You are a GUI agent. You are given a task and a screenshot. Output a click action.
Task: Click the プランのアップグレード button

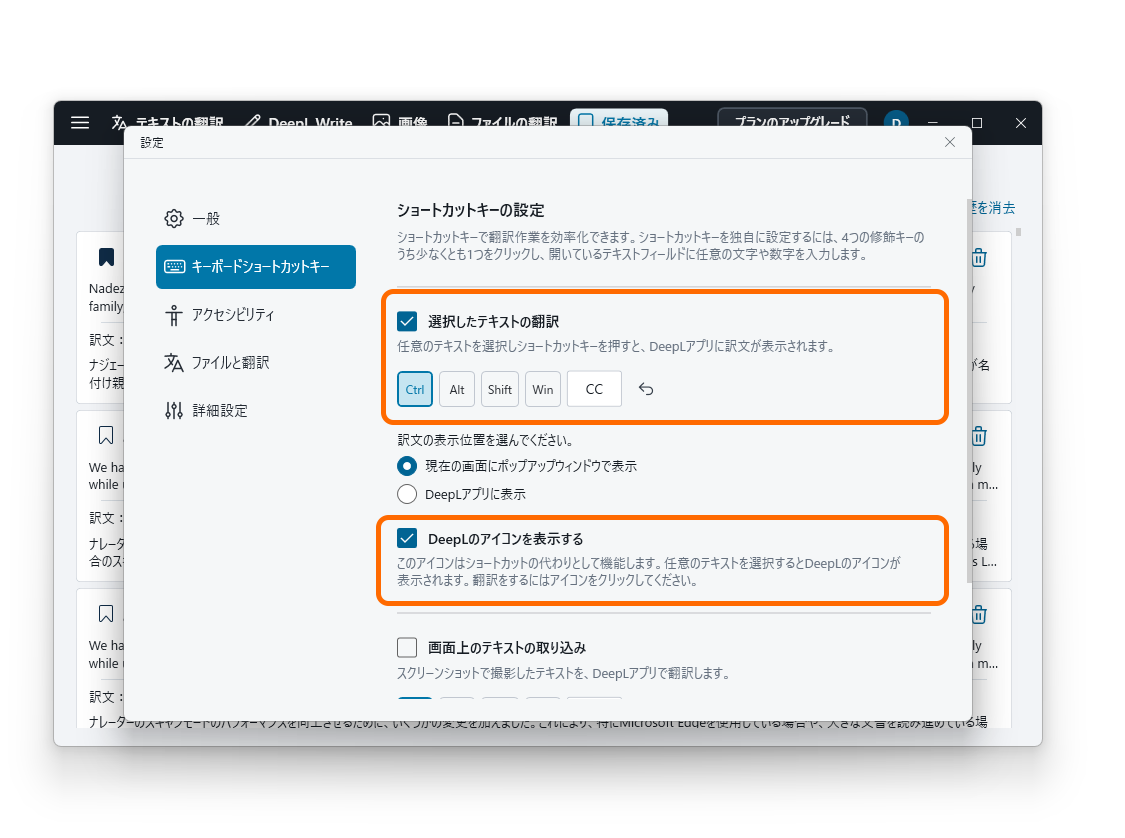pyautogui.click(x=792, y=119)
